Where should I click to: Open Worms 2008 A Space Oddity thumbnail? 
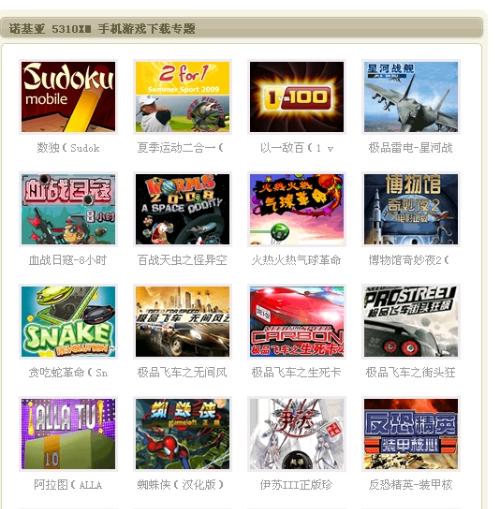point(183,209)
